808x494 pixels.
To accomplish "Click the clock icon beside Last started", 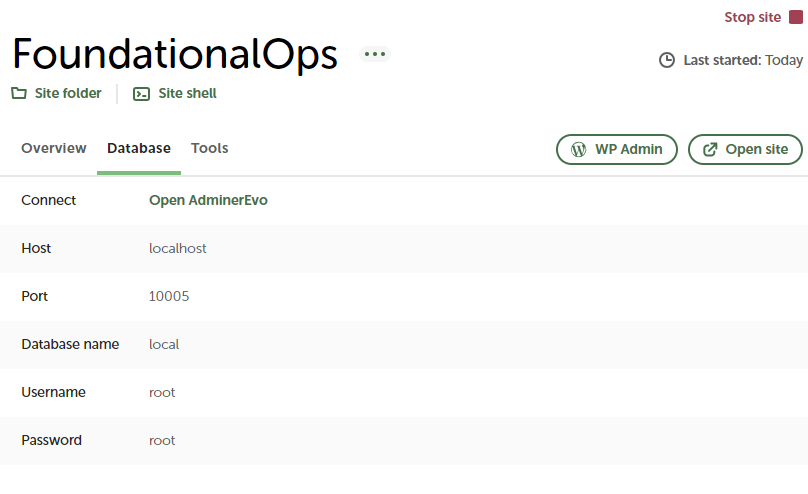I will tap(667, 60).
